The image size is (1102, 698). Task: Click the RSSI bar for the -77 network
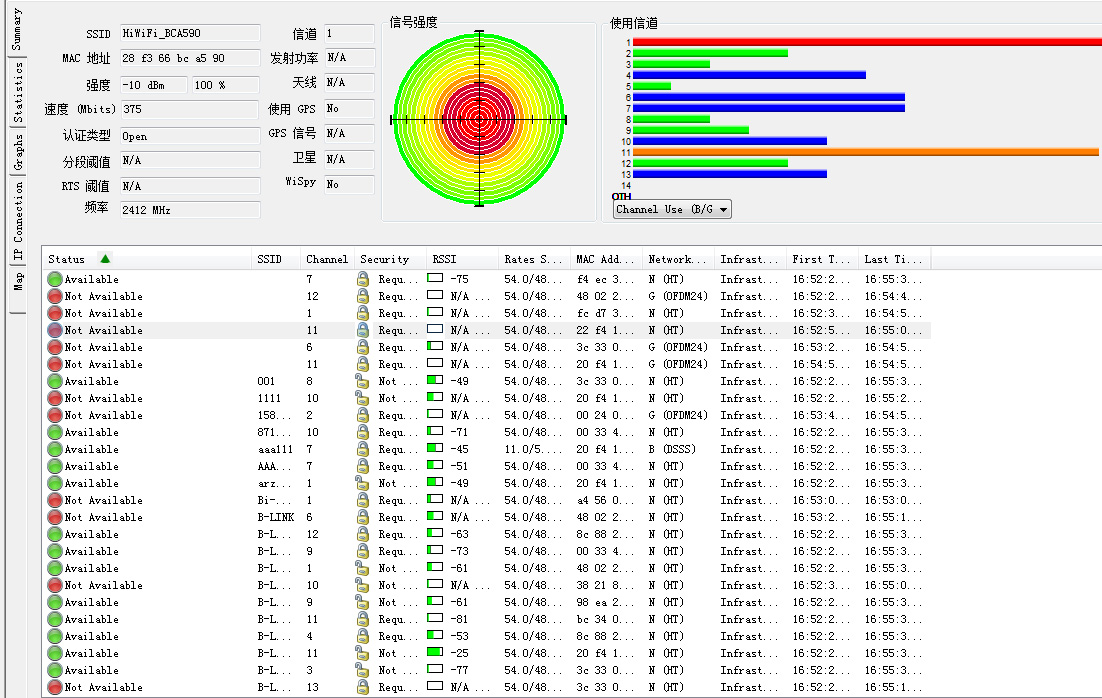tap(432, 670)
